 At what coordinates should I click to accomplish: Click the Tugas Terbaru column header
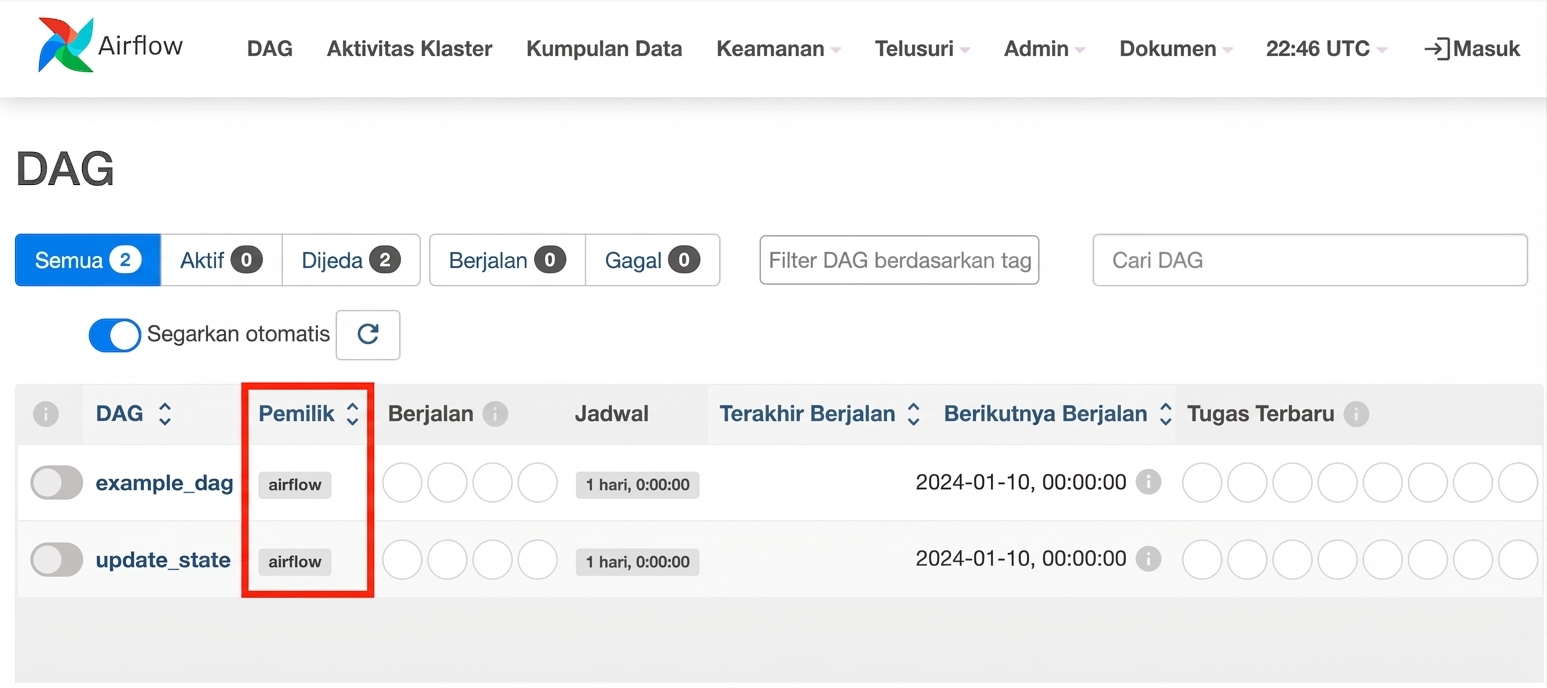click(x=1260, y=414)
